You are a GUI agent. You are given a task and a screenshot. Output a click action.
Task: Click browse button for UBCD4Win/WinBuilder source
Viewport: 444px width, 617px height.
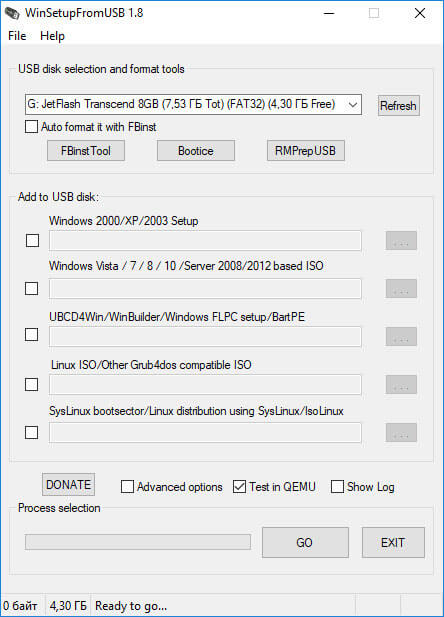pyautogui.click(x=401, y=336)
